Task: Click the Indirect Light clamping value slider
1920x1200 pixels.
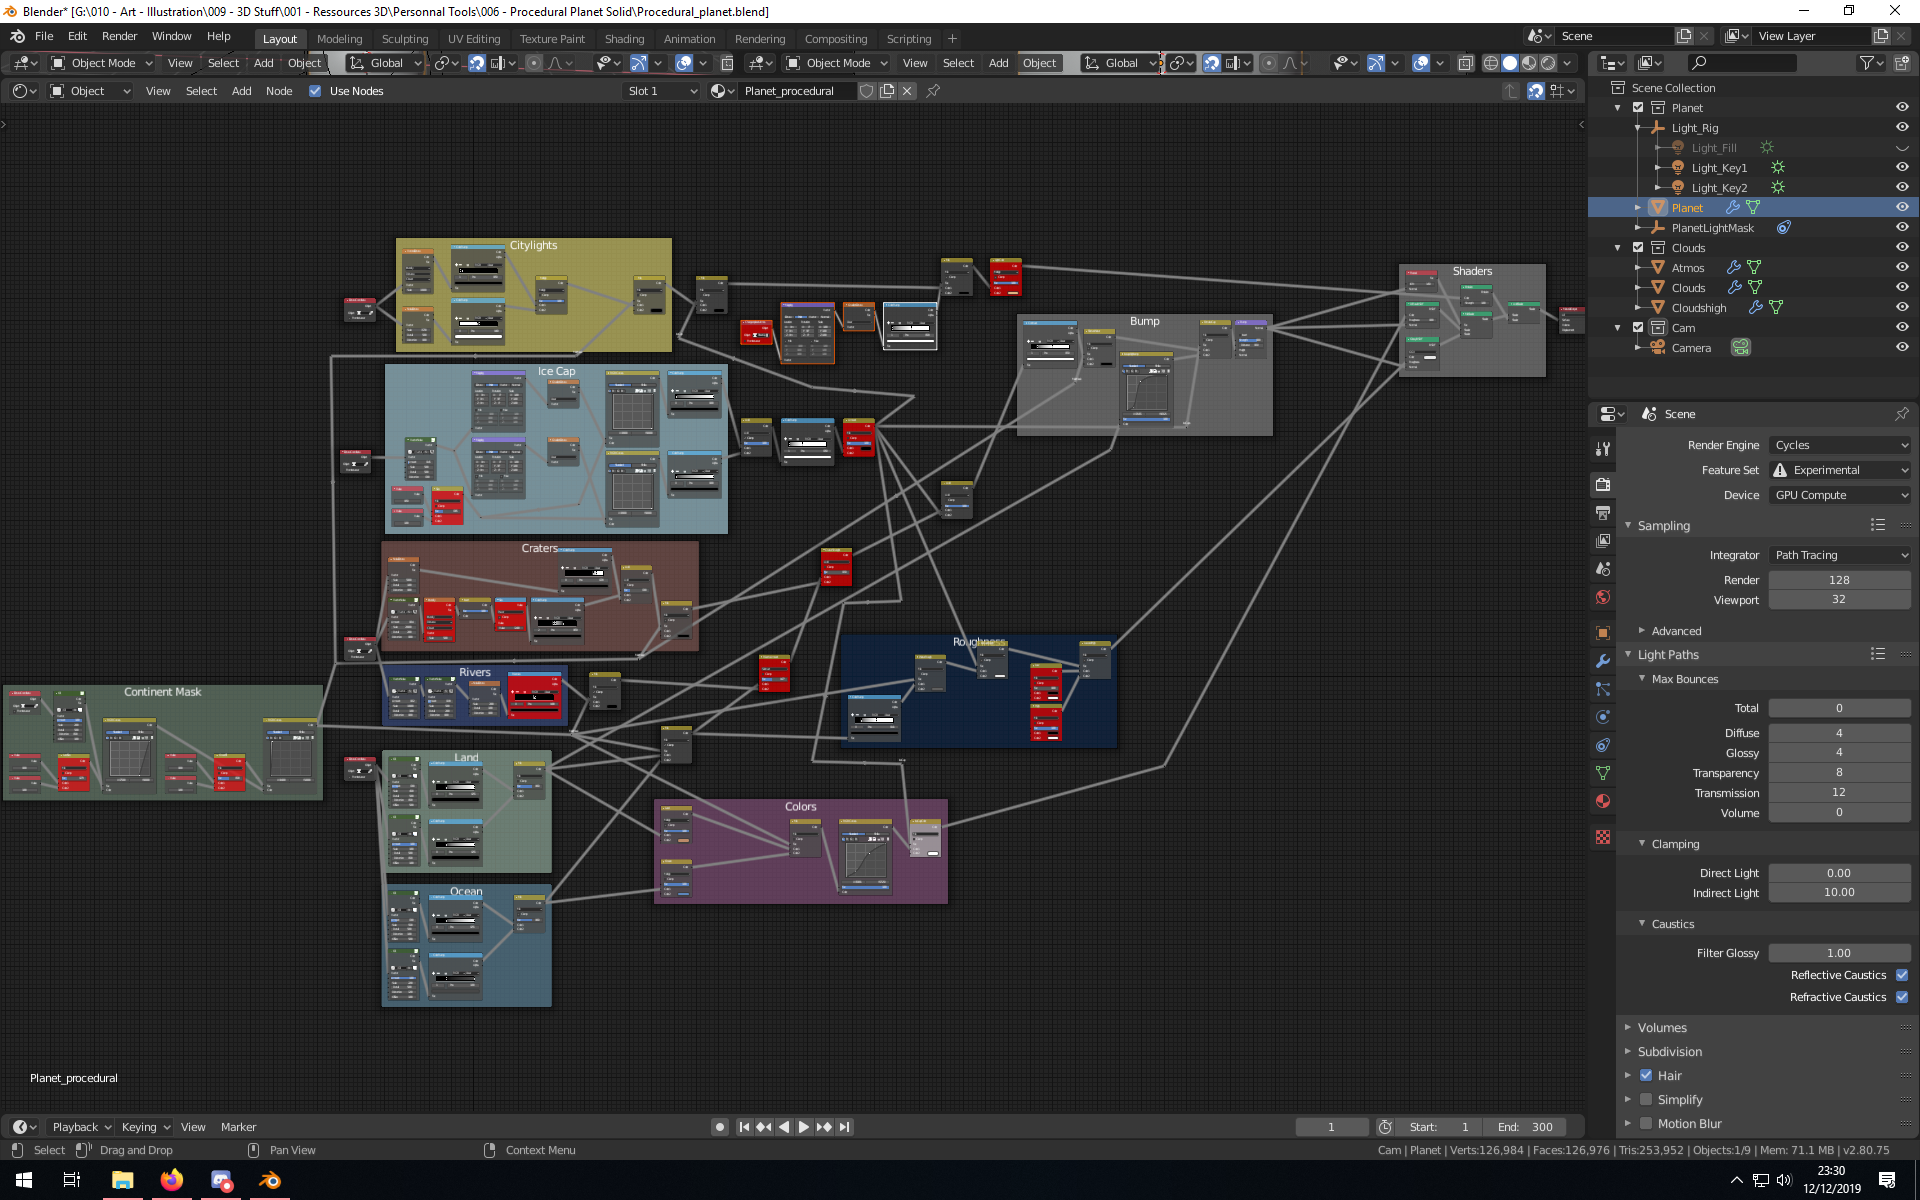Action: tap(1838, 893)
